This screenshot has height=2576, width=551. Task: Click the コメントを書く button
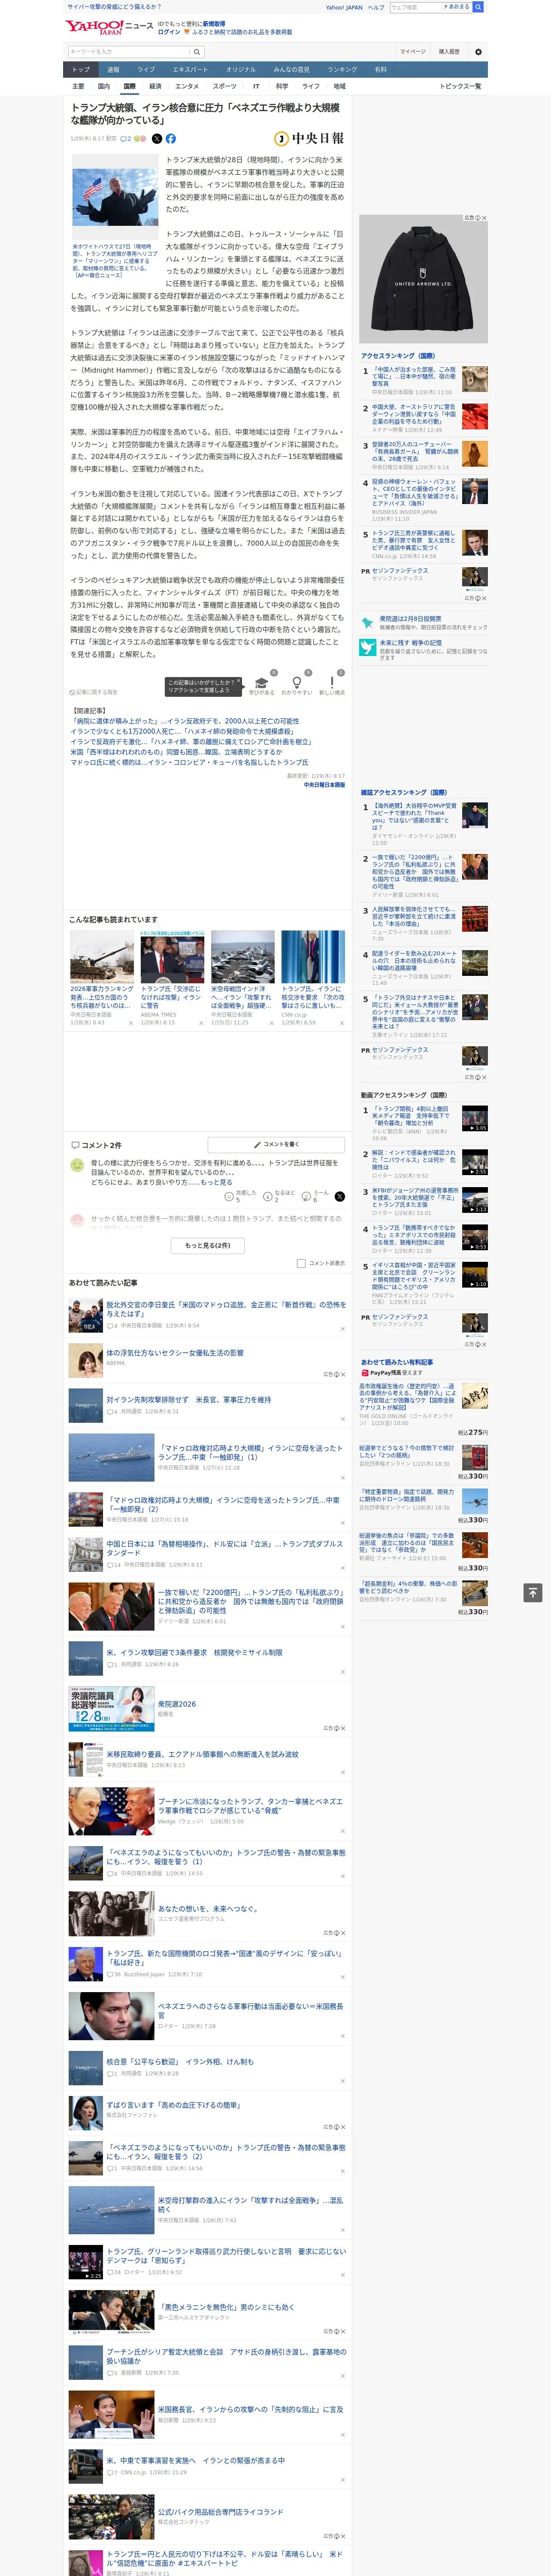click(x=276, y=1144)
